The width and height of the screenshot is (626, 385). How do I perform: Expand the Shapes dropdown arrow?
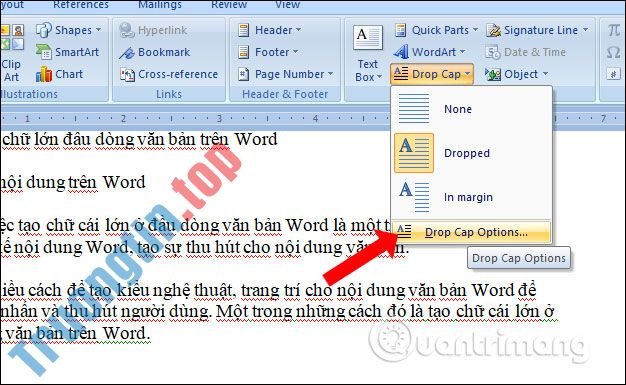pyautogui.click(x=99, y=30)
